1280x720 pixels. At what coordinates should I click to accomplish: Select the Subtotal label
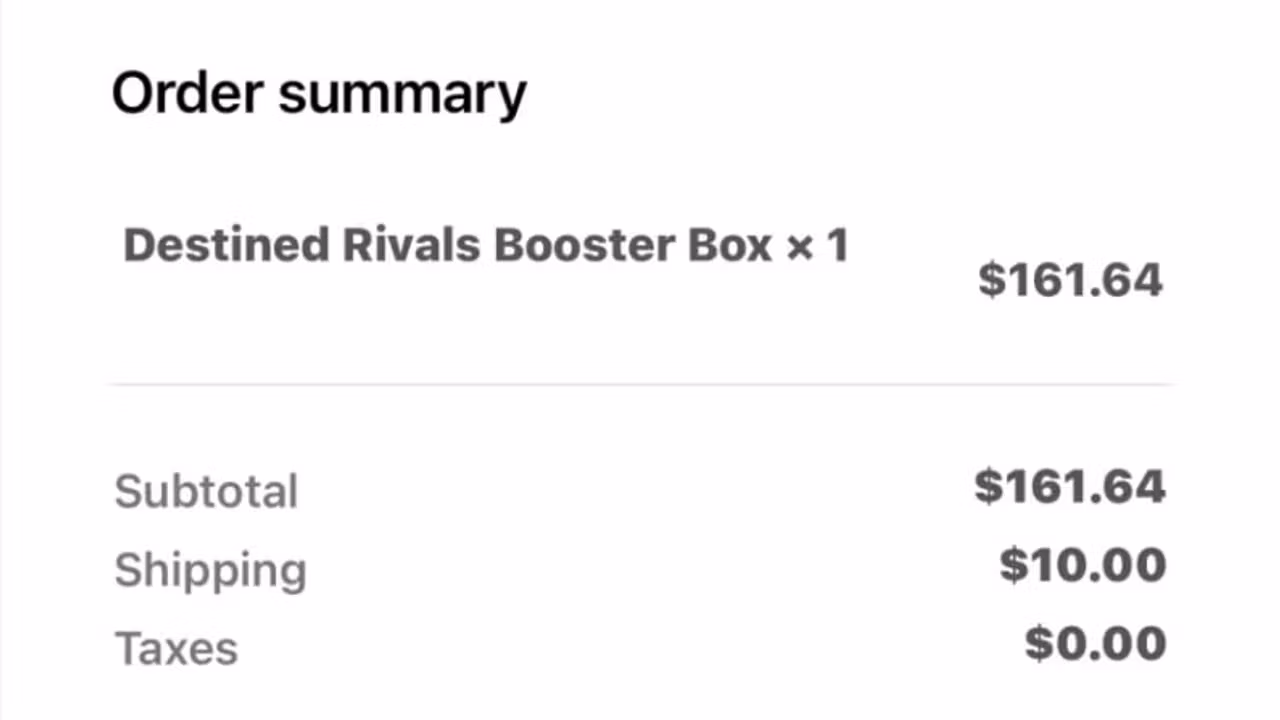click(206, 491)
